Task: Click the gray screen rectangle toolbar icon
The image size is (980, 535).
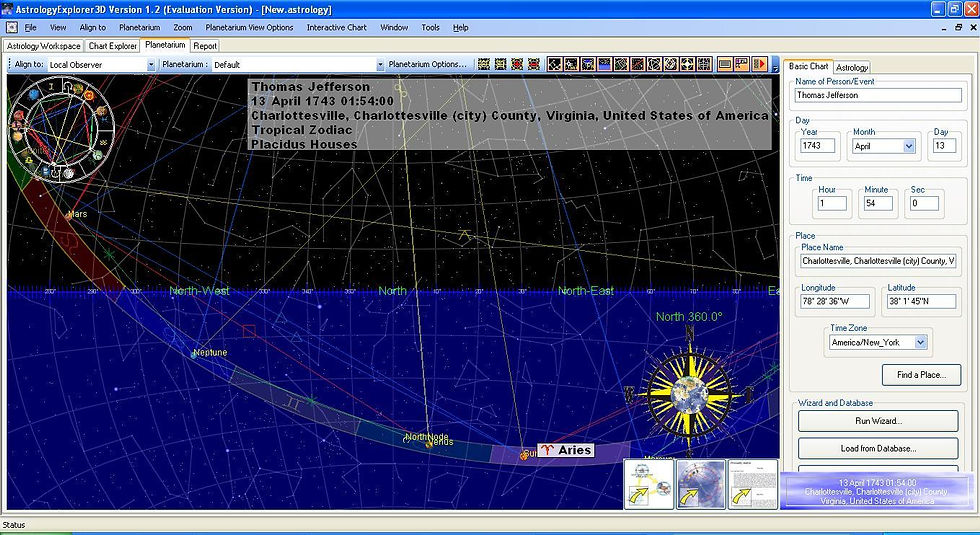Action: point(725,64)
